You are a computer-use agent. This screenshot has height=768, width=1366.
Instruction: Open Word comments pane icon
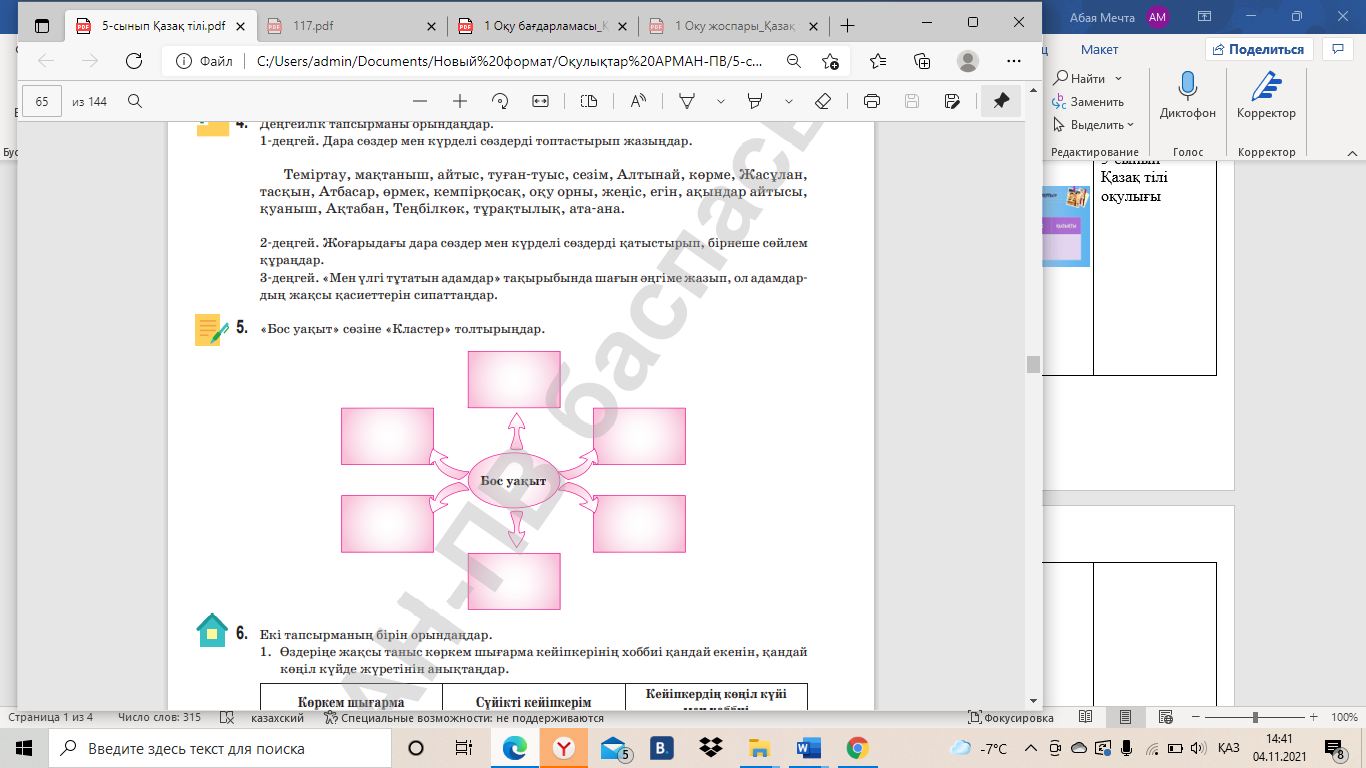(1337, 49)
